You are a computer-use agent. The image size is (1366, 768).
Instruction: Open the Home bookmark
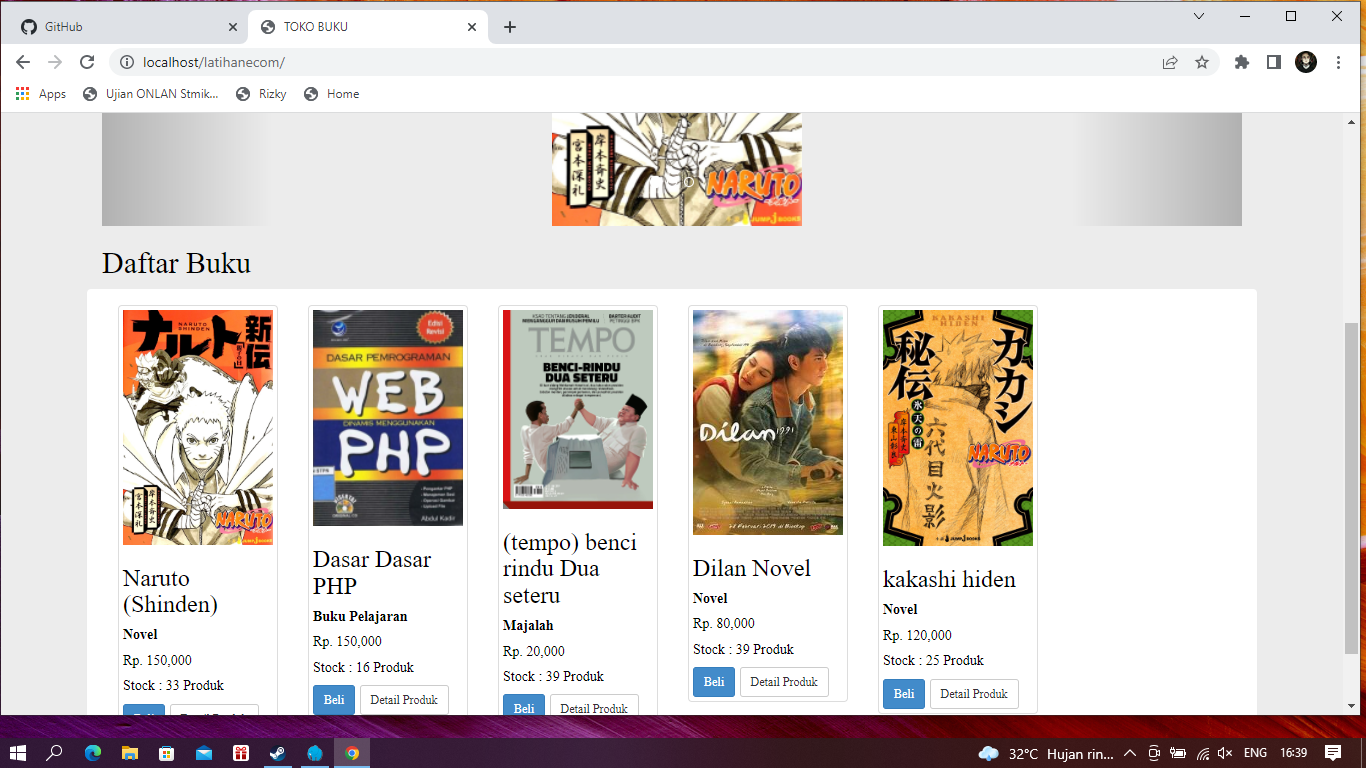tap(331, 94)
